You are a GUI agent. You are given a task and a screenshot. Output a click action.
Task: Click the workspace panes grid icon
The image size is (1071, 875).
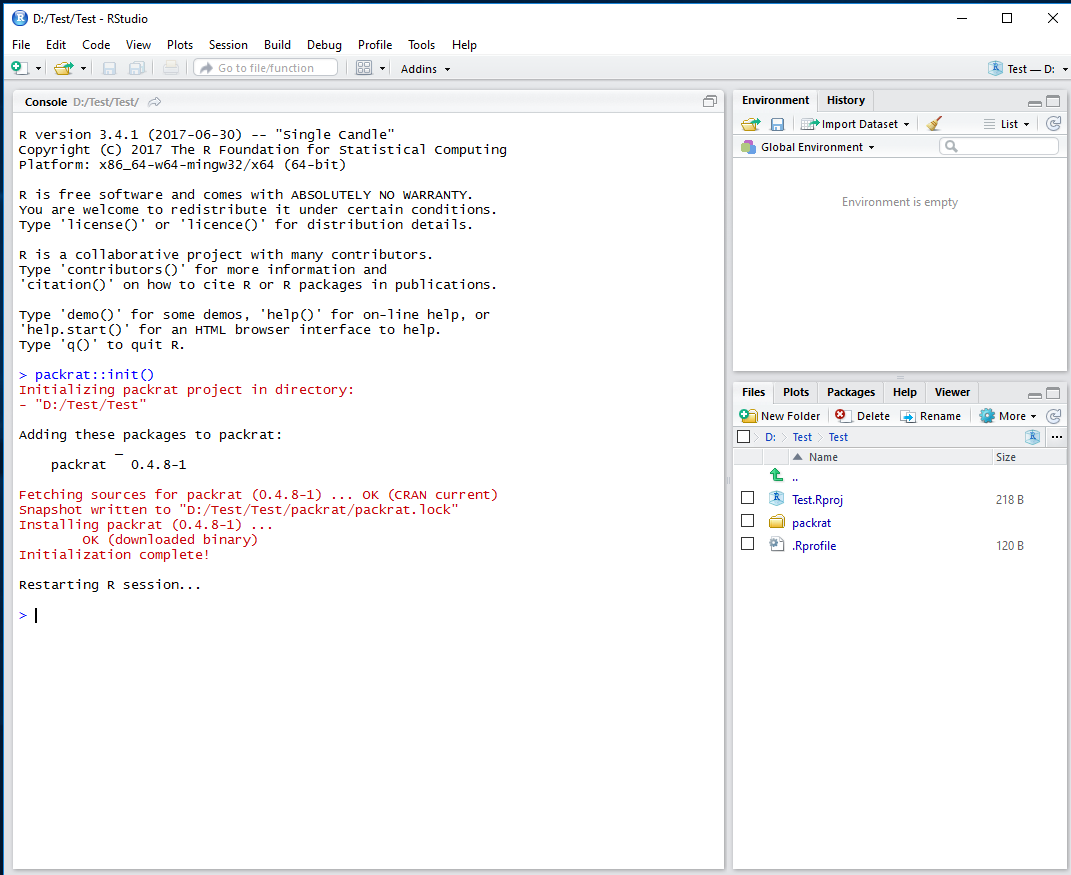364,68
